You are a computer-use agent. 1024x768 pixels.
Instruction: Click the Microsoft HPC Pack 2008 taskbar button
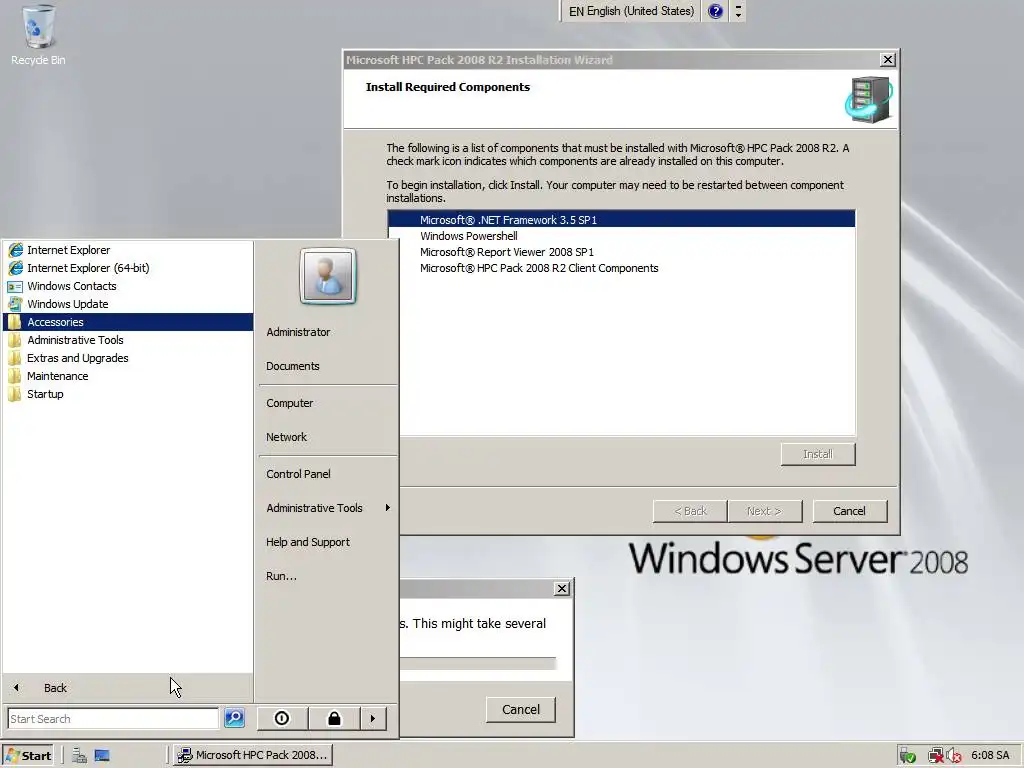(253, 755)
